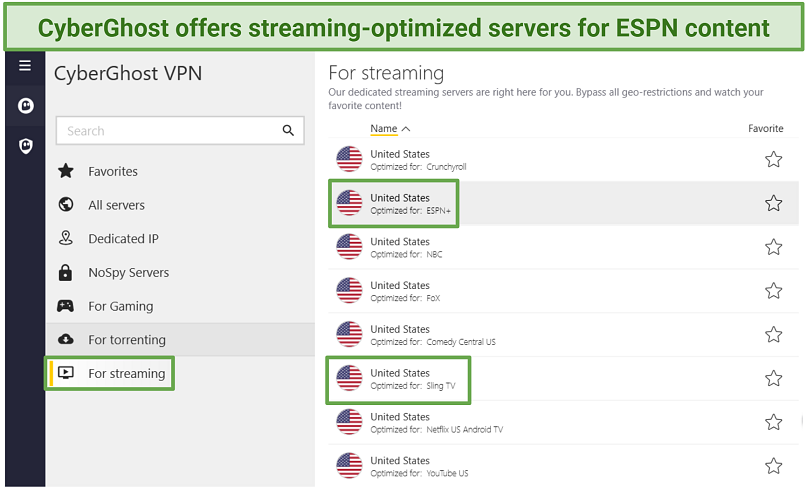This screenshot has height=489, width=806.
Task: Favorite the Comedy Central US server star
Action: point(774,335)
